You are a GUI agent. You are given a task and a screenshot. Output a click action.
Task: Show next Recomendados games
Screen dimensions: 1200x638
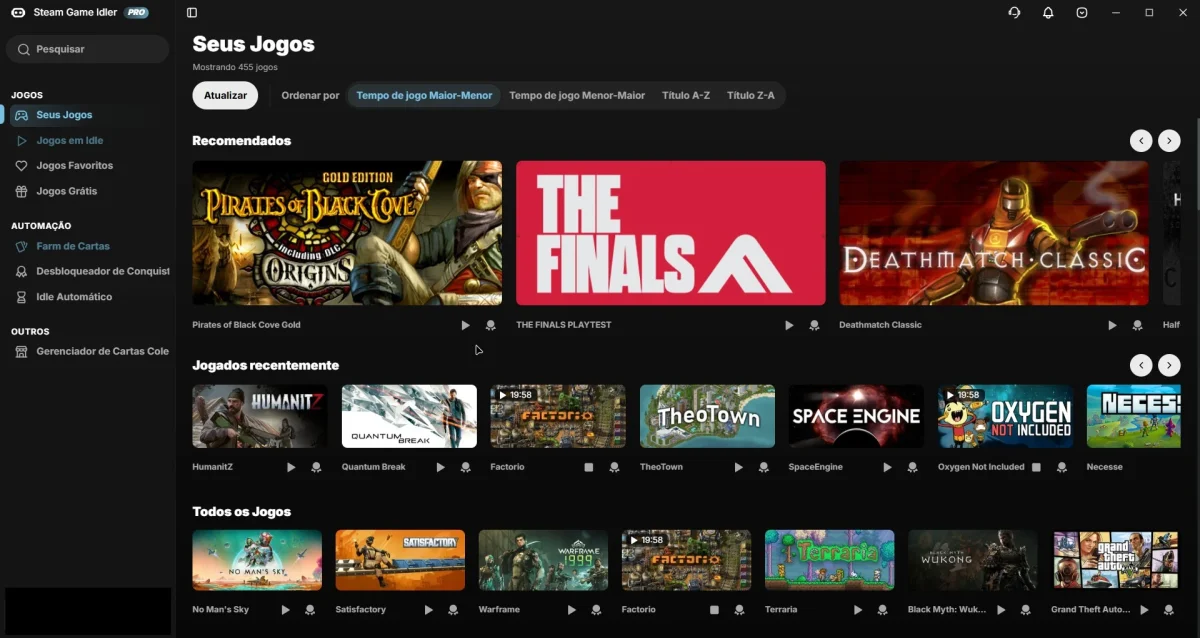(x=1169, y=141)
